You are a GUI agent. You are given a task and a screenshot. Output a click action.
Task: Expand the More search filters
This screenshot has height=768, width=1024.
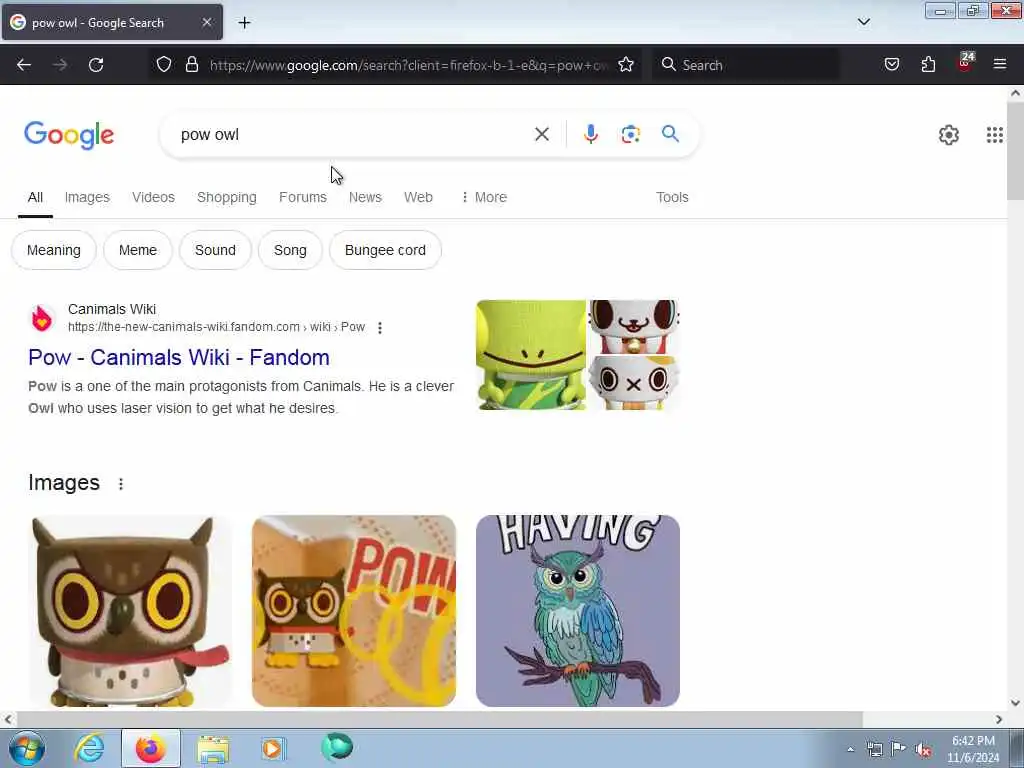pyautogui.click(x=484, y=197)
